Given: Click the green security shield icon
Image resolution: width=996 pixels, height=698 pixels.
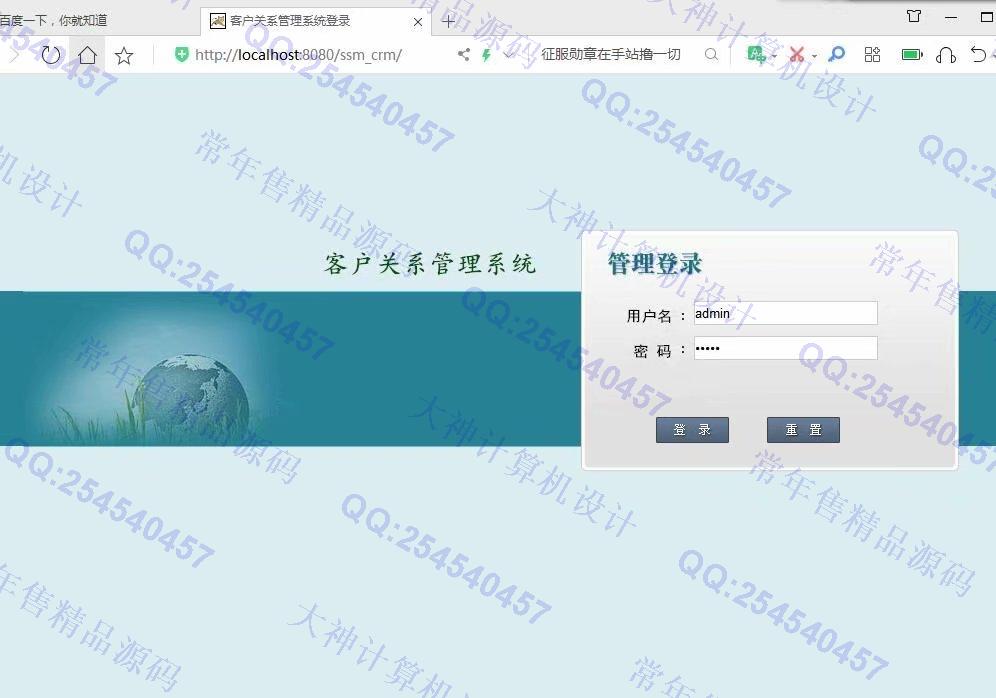Looking at the screenshot, I should coord(182,55).
